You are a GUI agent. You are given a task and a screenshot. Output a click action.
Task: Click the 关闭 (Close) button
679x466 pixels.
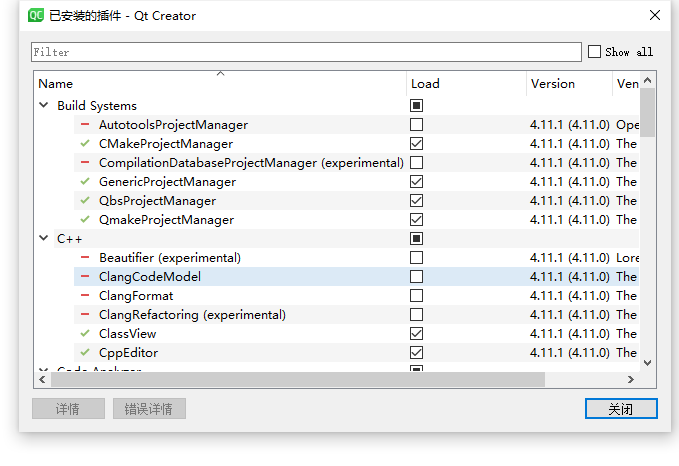pos(621,408)
